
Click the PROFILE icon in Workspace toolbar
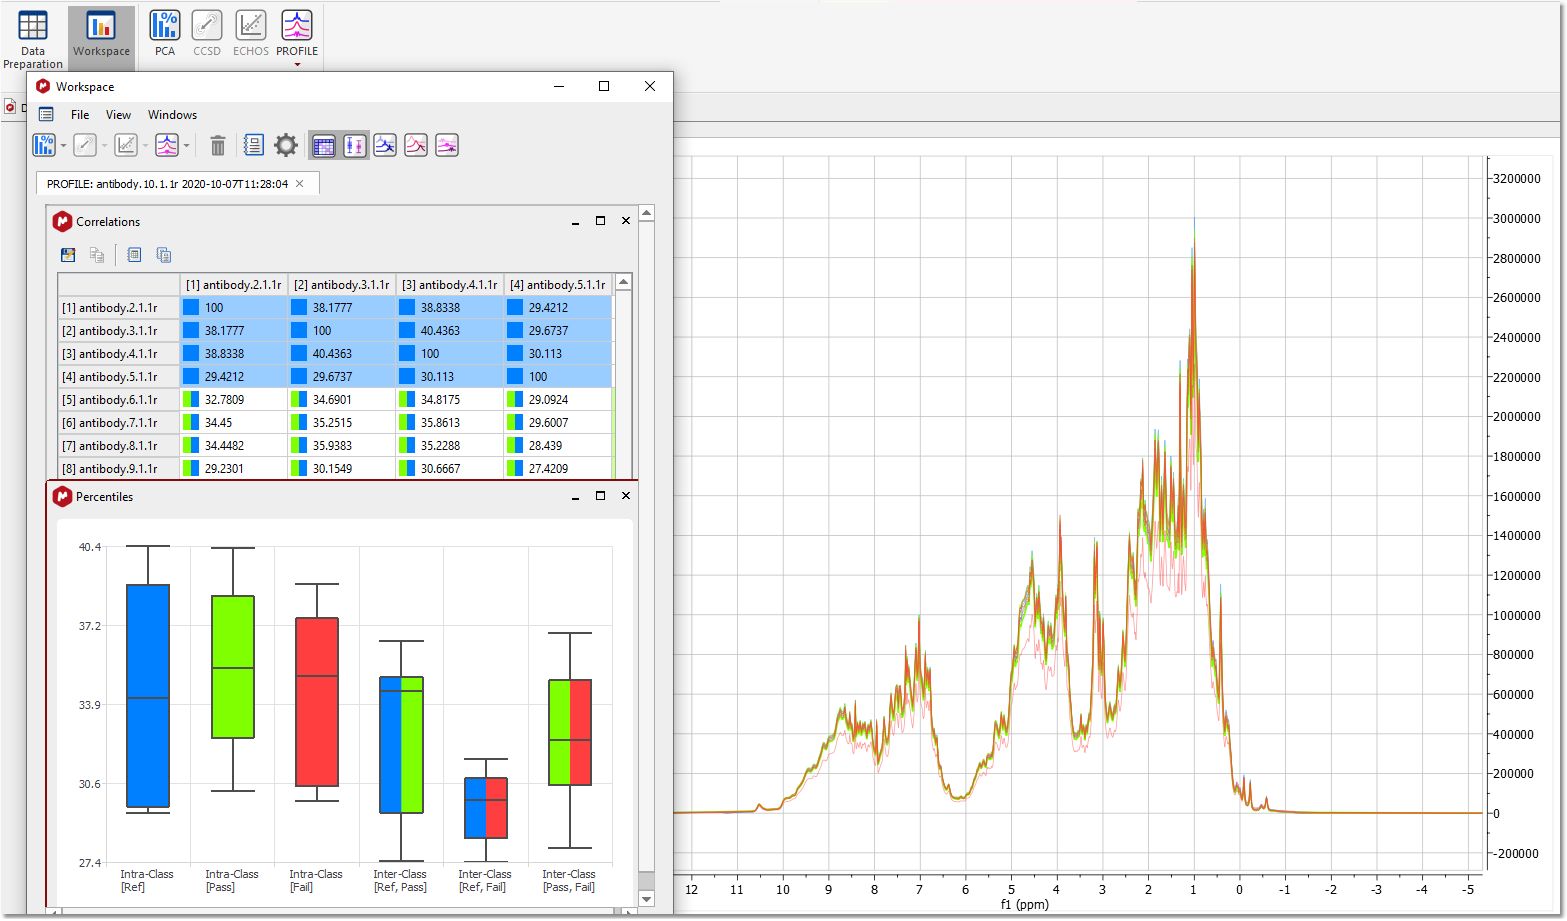167,145
